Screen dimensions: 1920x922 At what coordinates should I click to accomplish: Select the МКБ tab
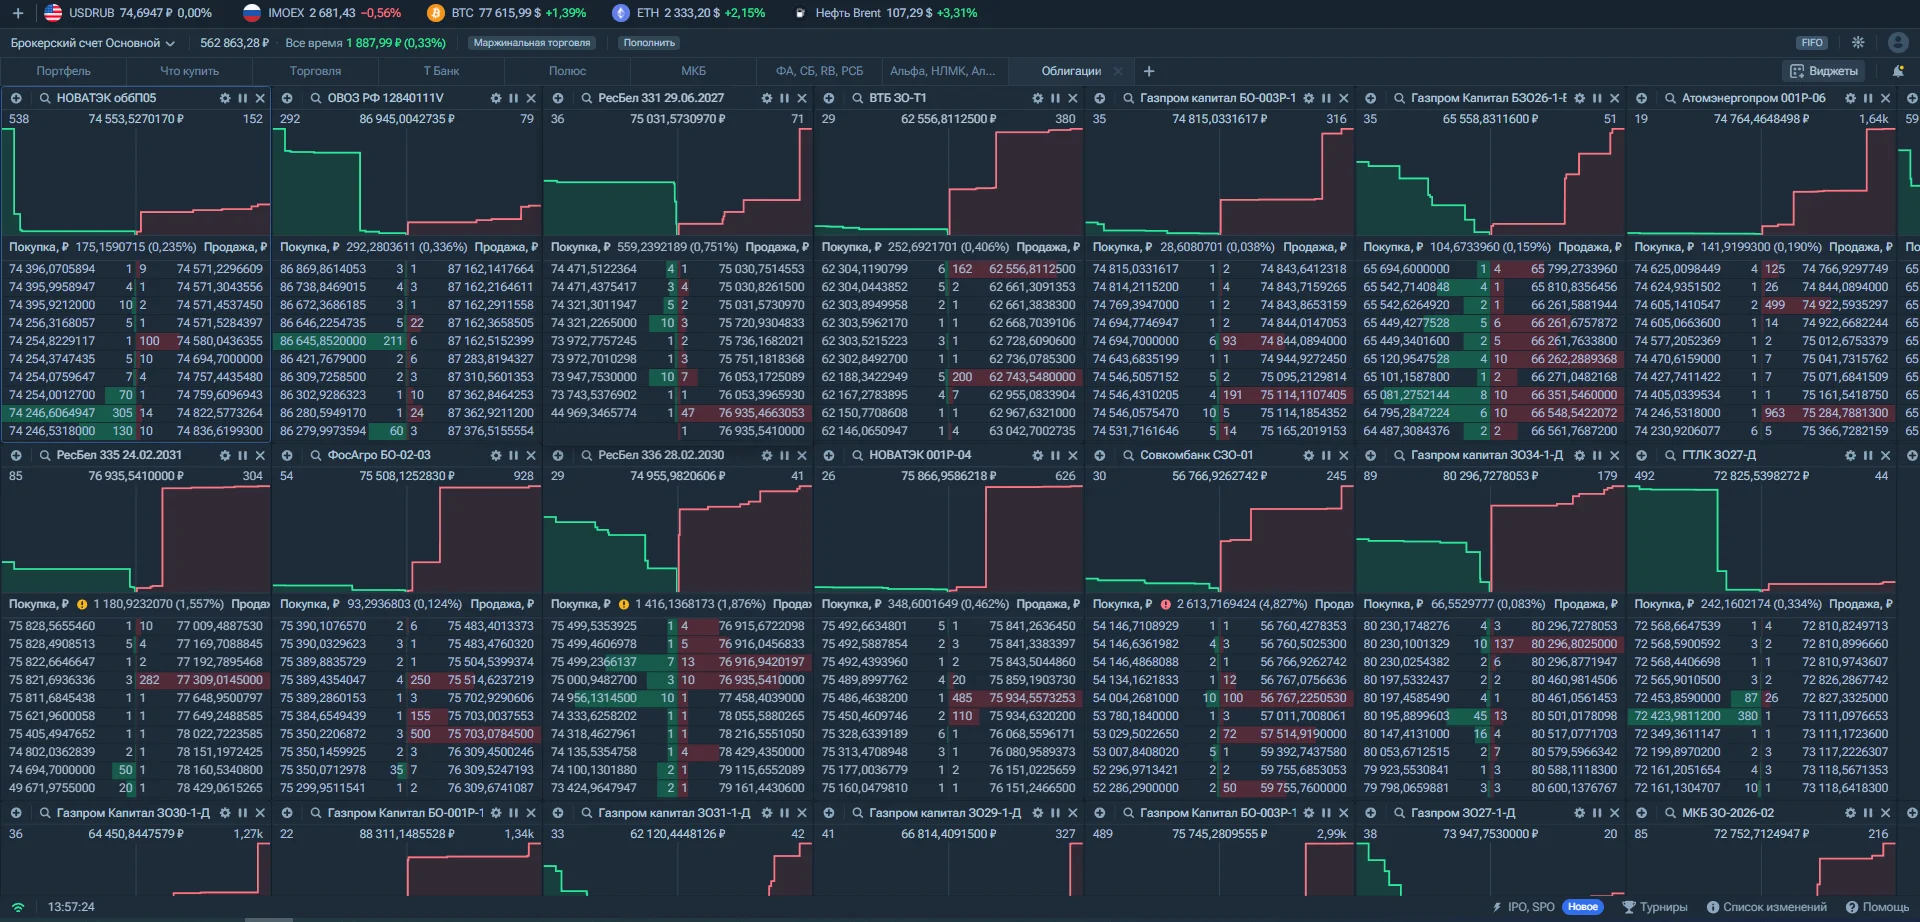tap(693, 71)
